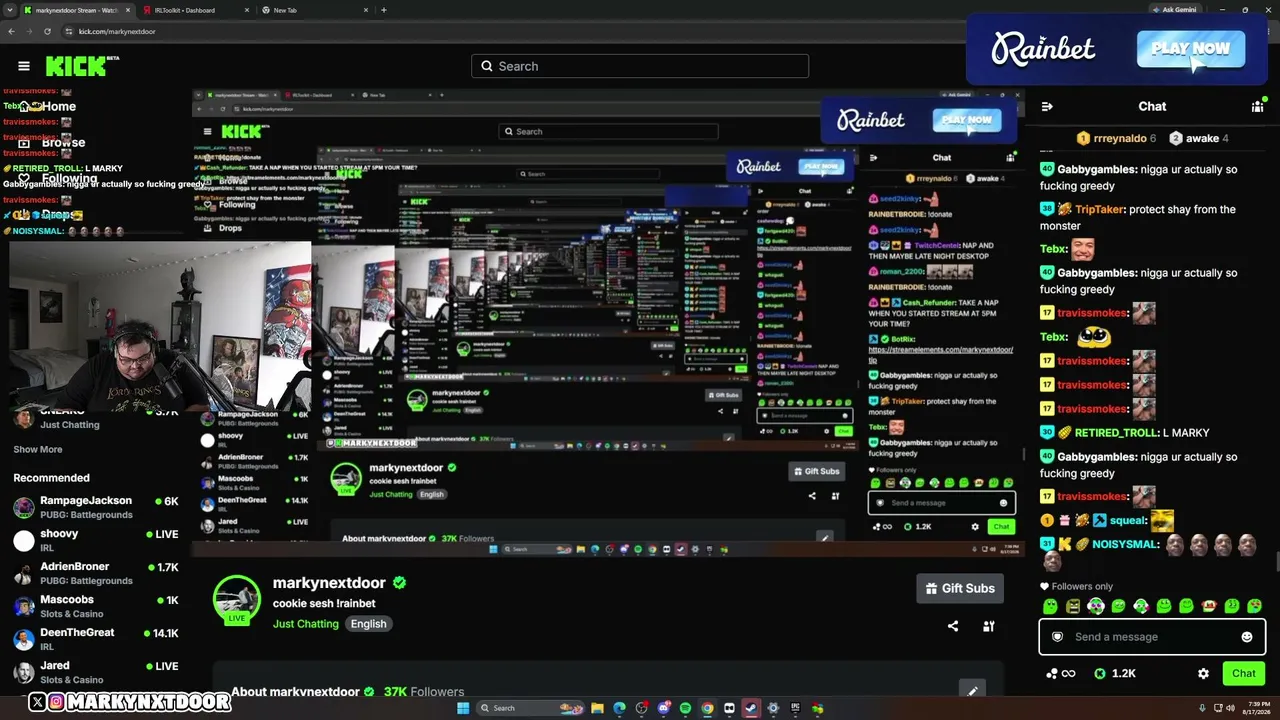Open the Kicks balance 1.2K icon
This screenshot has width=1280, height=720.
tap(1115, 674)
